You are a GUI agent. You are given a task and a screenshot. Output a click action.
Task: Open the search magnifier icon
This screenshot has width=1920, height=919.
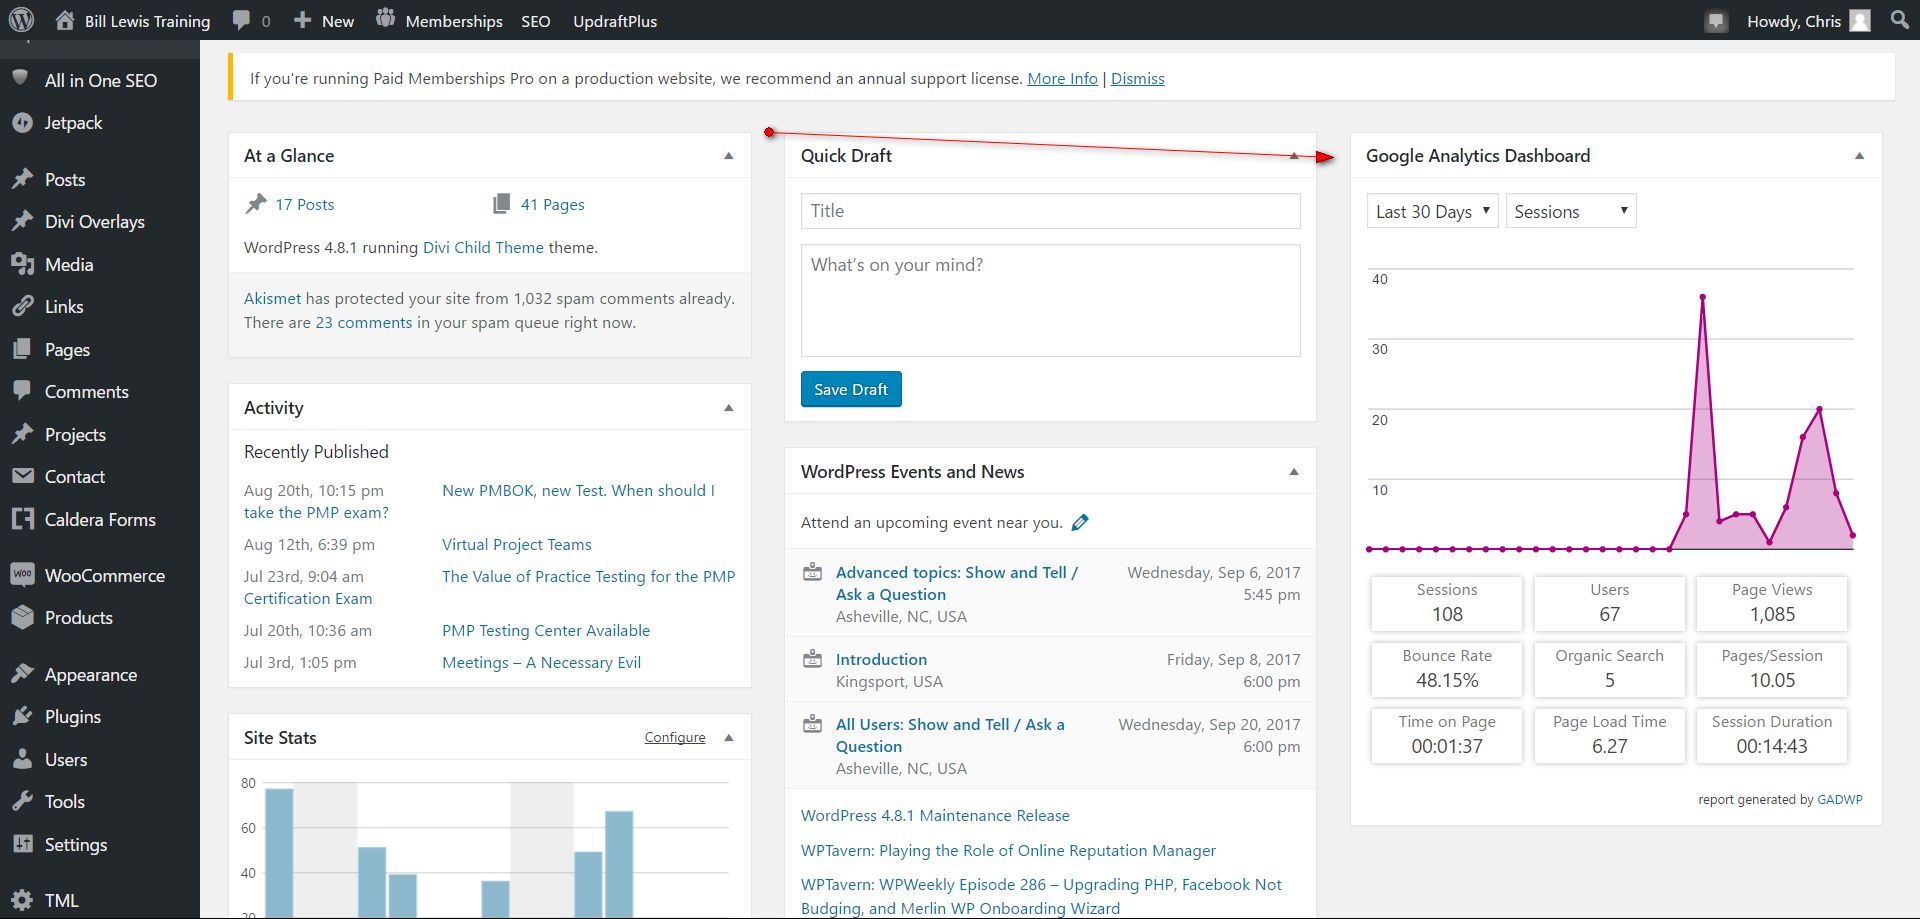tap(1900, 20)
